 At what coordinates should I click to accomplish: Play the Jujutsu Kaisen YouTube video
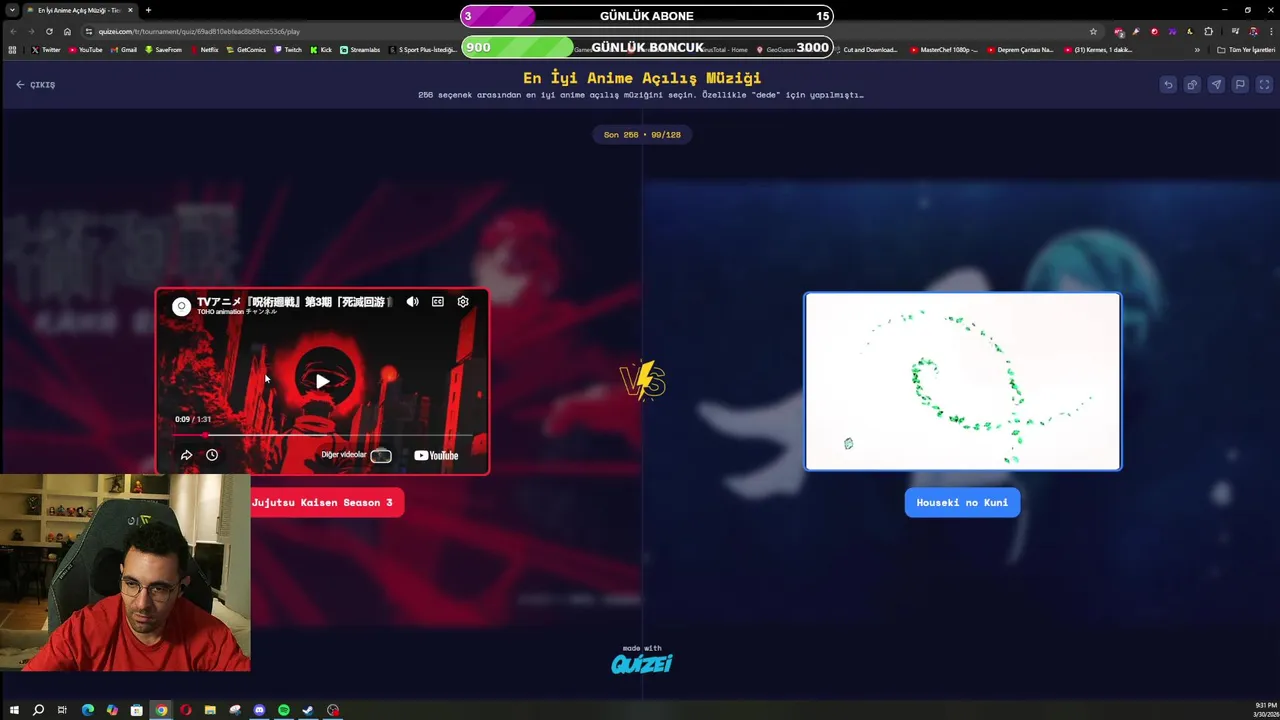322,381
